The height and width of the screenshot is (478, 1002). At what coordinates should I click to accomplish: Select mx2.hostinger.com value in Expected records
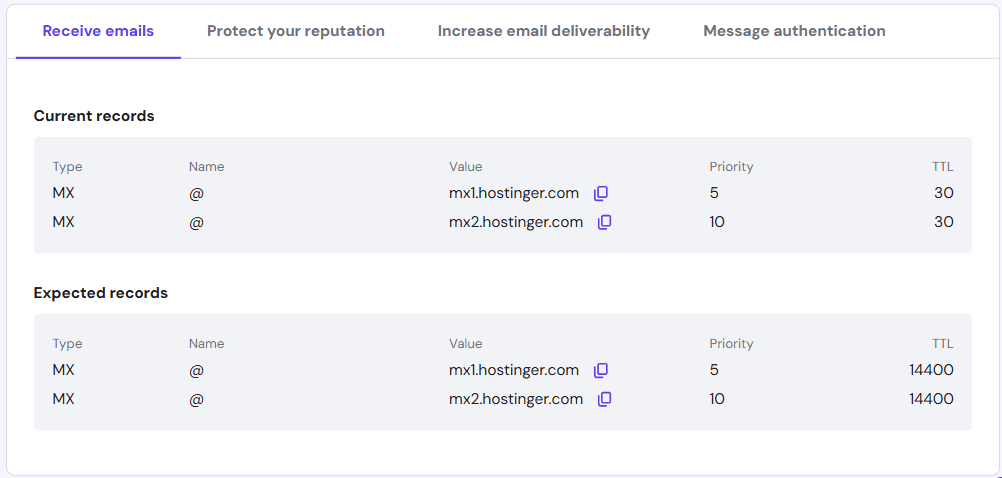(516, 399)
